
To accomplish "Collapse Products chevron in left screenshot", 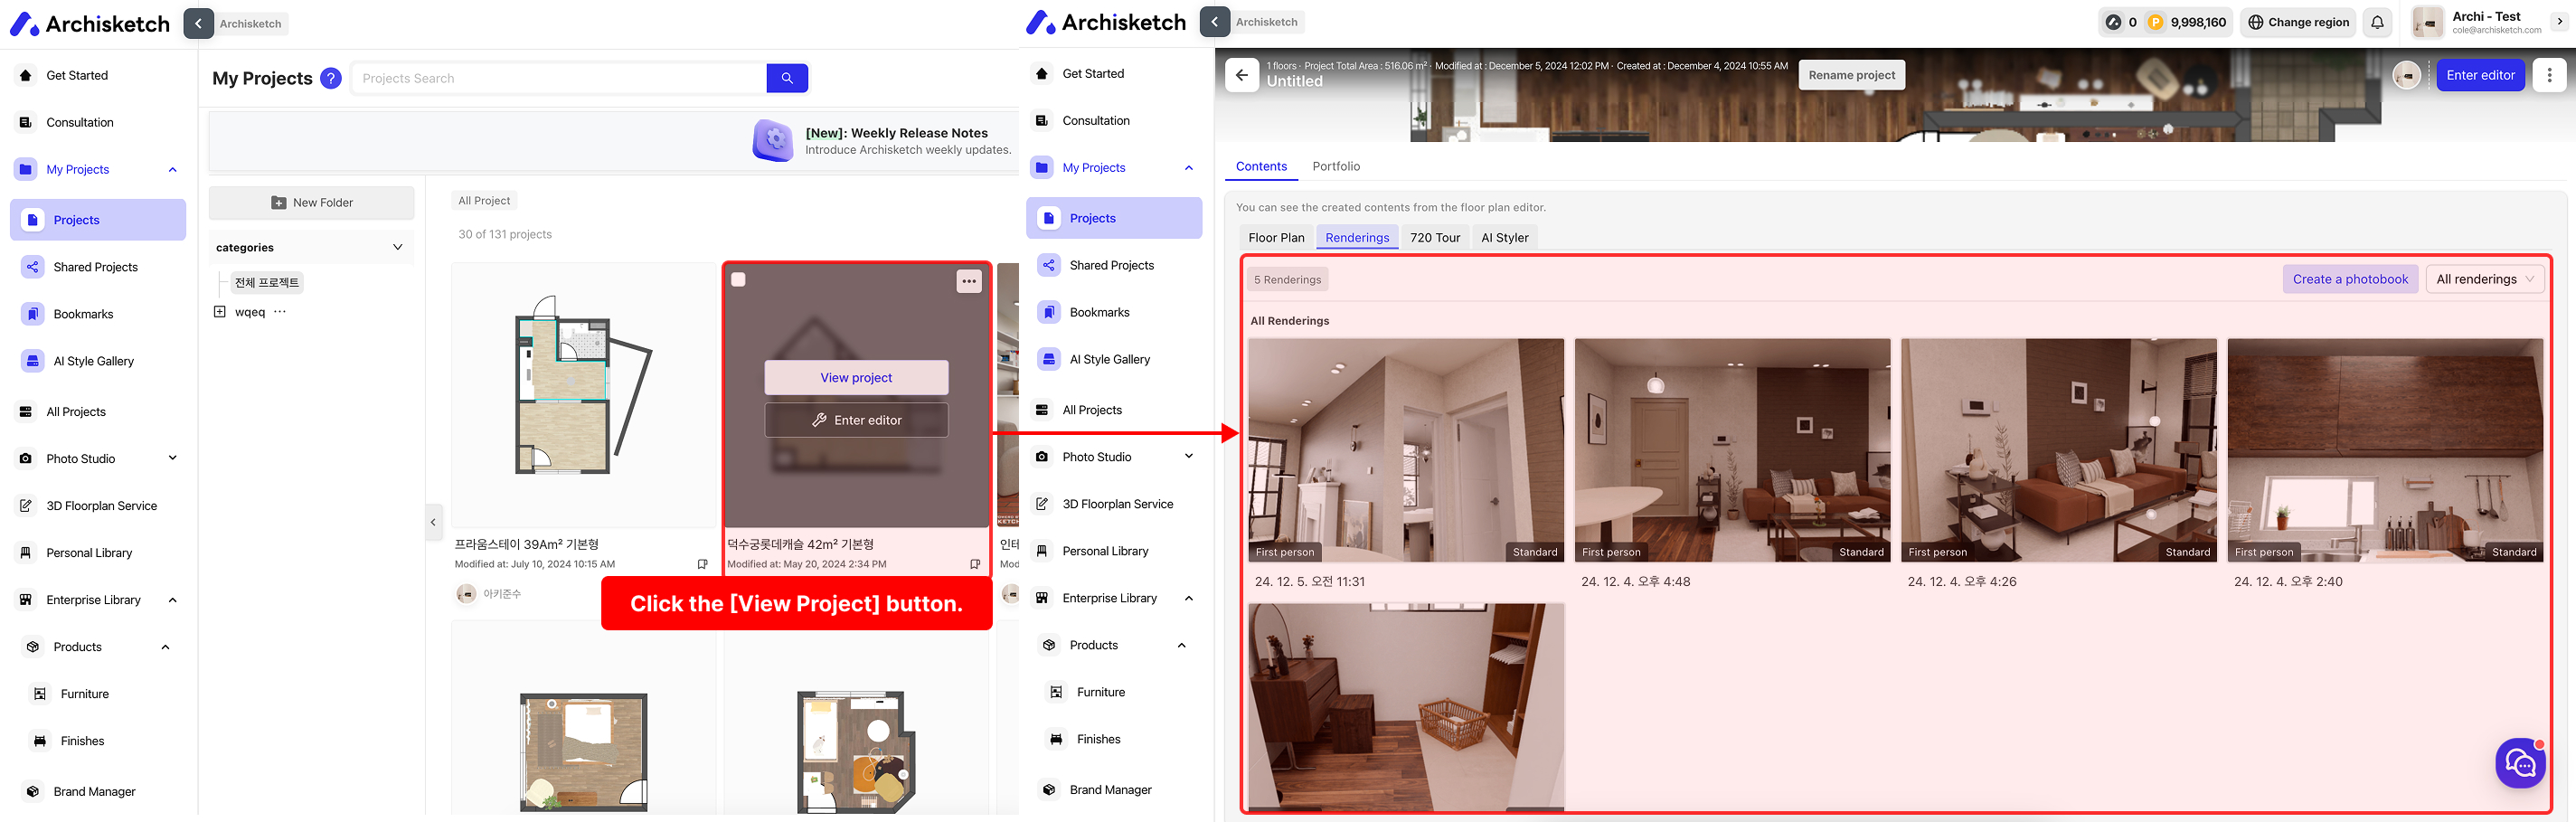I will point(166,647).
